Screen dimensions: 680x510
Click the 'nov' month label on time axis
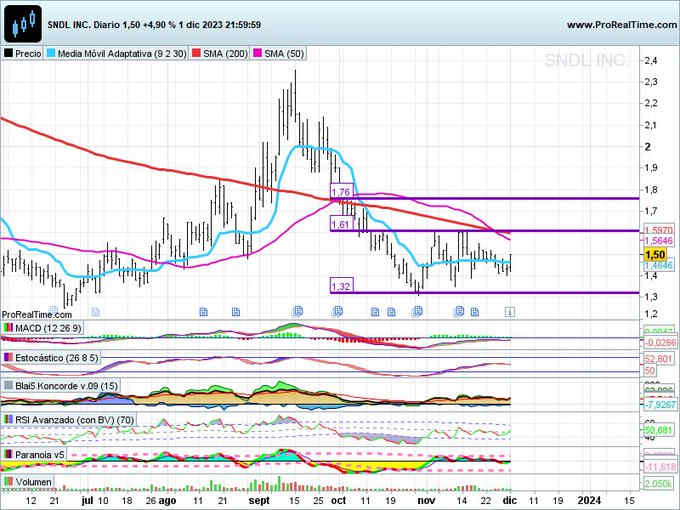[426, 500]
